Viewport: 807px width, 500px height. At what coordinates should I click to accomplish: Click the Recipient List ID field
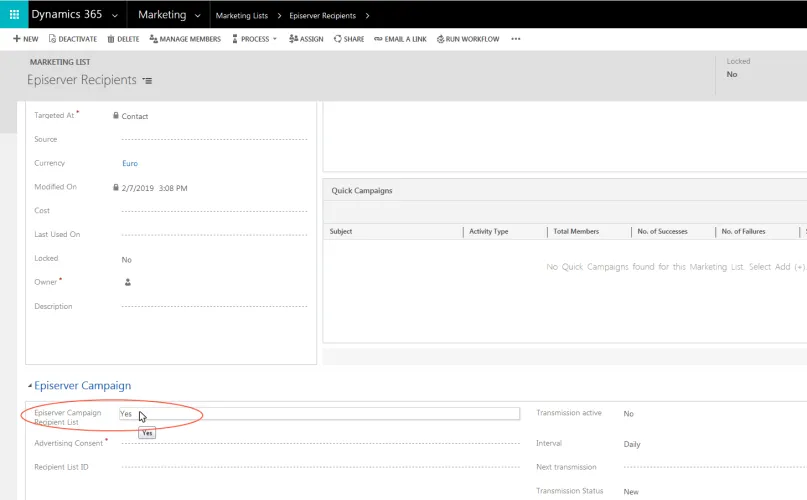click(x=320, y=467)
